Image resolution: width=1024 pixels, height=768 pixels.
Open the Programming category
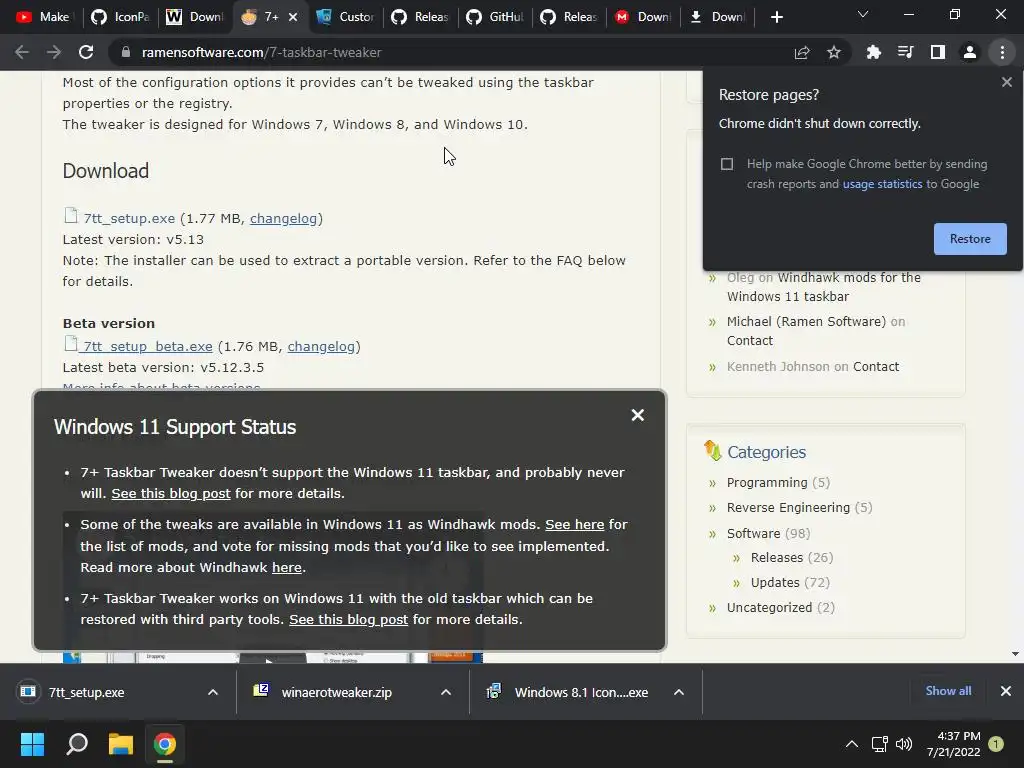[767, 483]
